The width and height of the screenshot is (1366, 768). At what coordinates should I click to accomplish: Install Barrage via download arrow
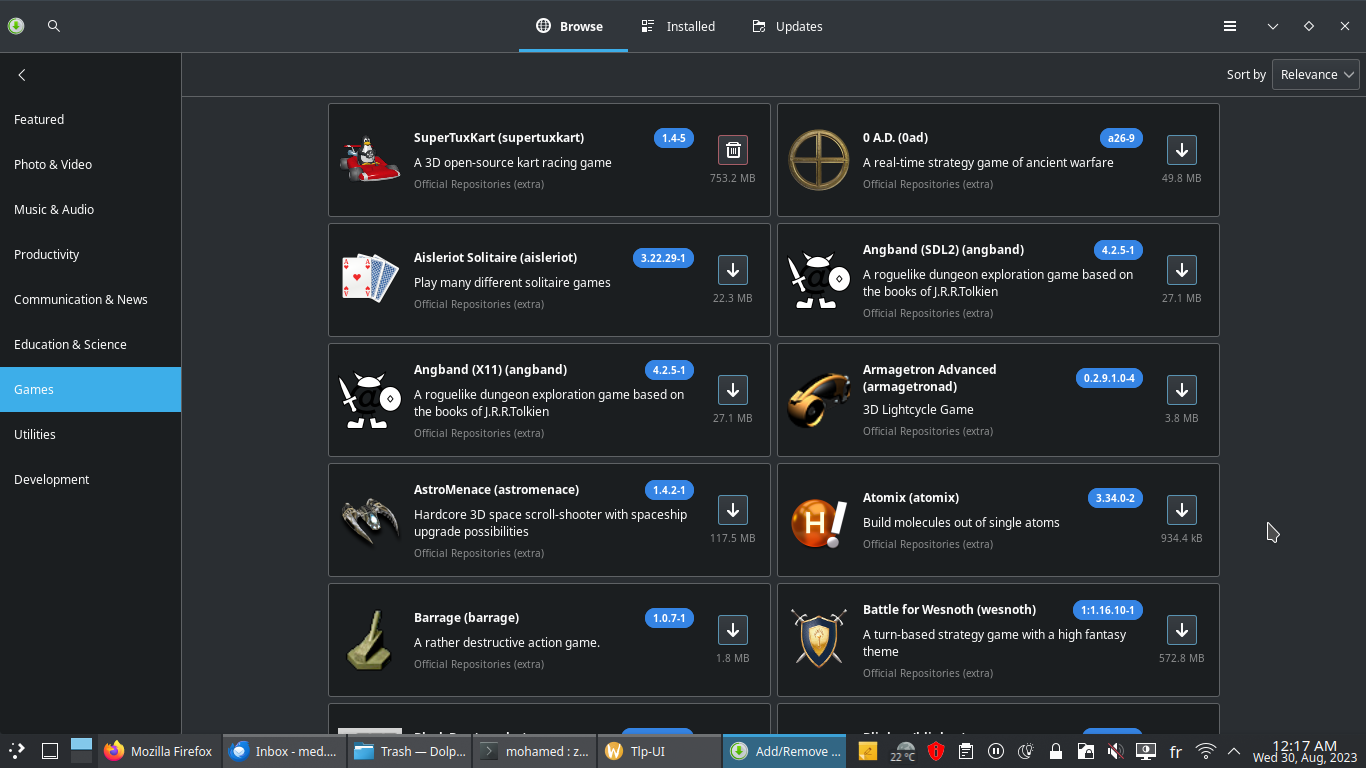click(733, 630)
